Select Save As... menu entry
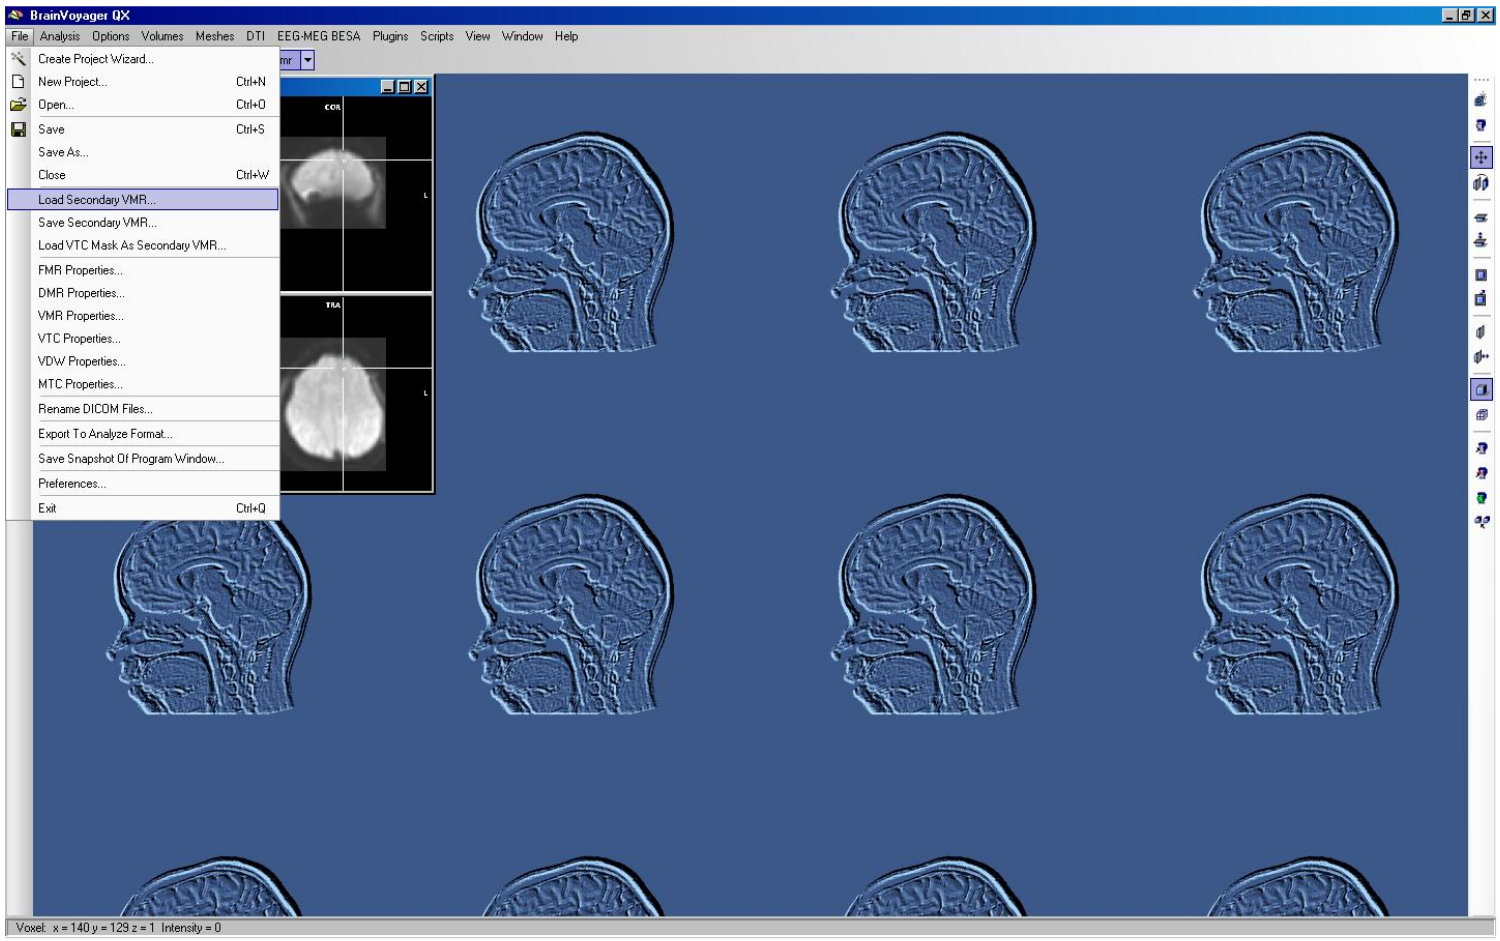The height and width of the screenshot is (941, 1500). (x=142, y=152)
